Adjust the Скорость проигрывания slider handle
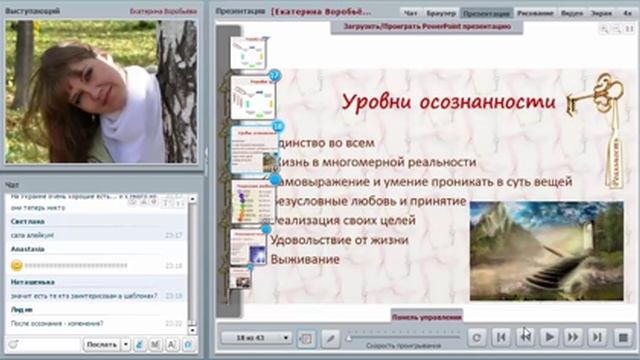Screen dimensions: 640x360 (349, 338)
